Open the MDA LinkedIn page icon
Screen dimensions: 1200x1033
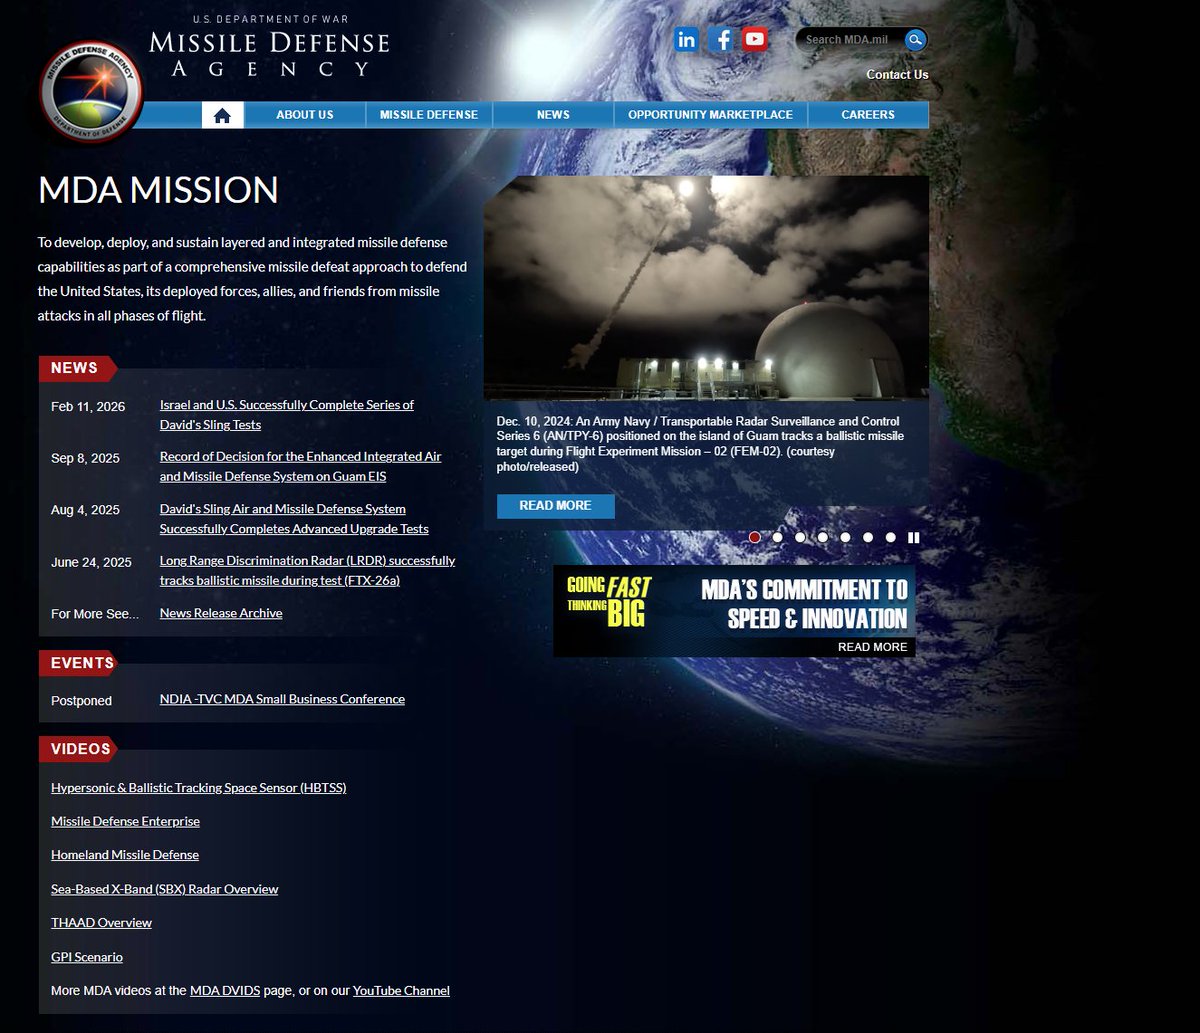[x=686, y=39]
